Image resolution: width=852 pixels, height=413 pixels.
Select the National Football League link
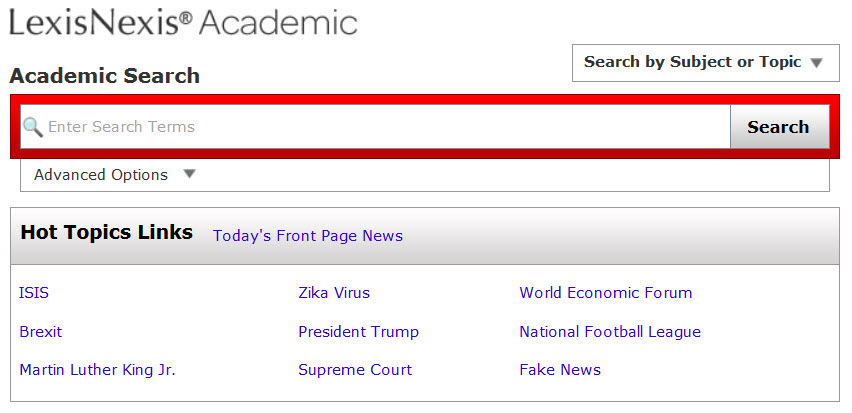(x=610, y=331)
